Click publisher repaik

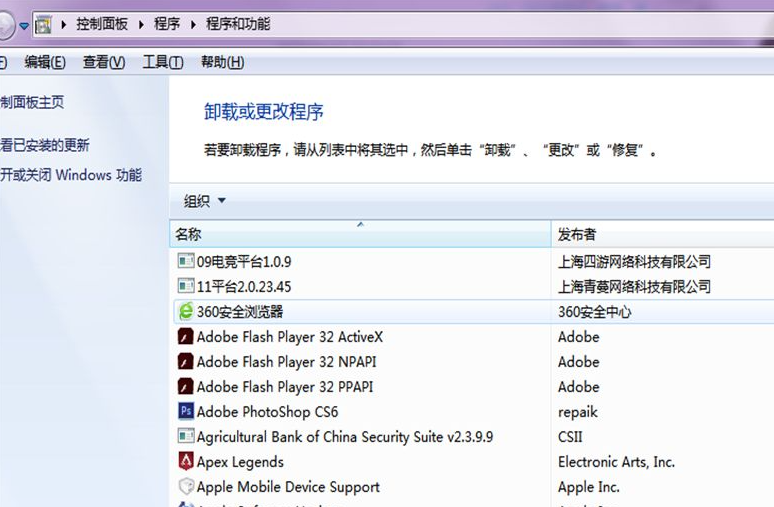578,412
